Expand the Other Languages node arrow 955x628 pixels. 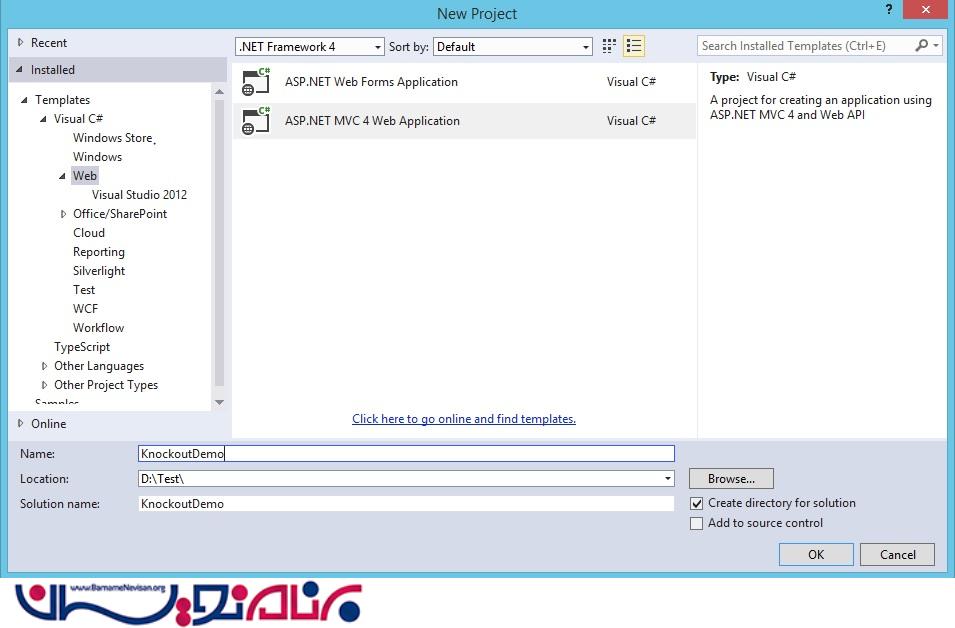coord(44,366)
